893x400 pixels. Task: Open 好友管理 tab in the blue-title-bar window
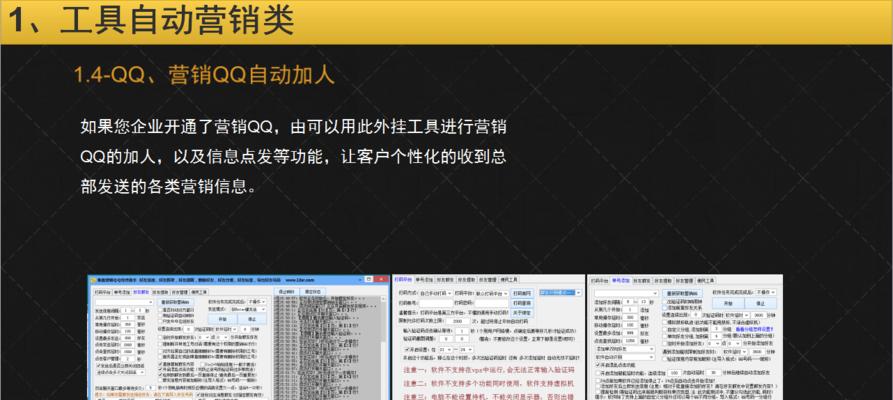click(x=180, y=292)
